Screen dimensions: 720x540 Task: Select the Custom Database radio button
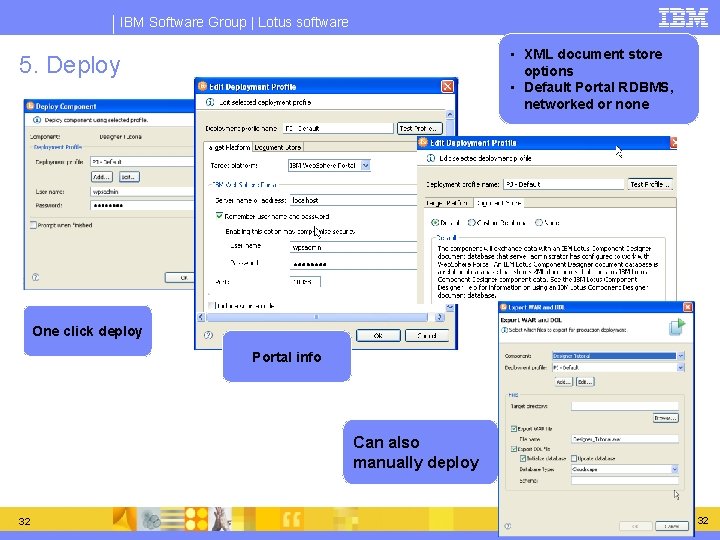click(471, 222)
